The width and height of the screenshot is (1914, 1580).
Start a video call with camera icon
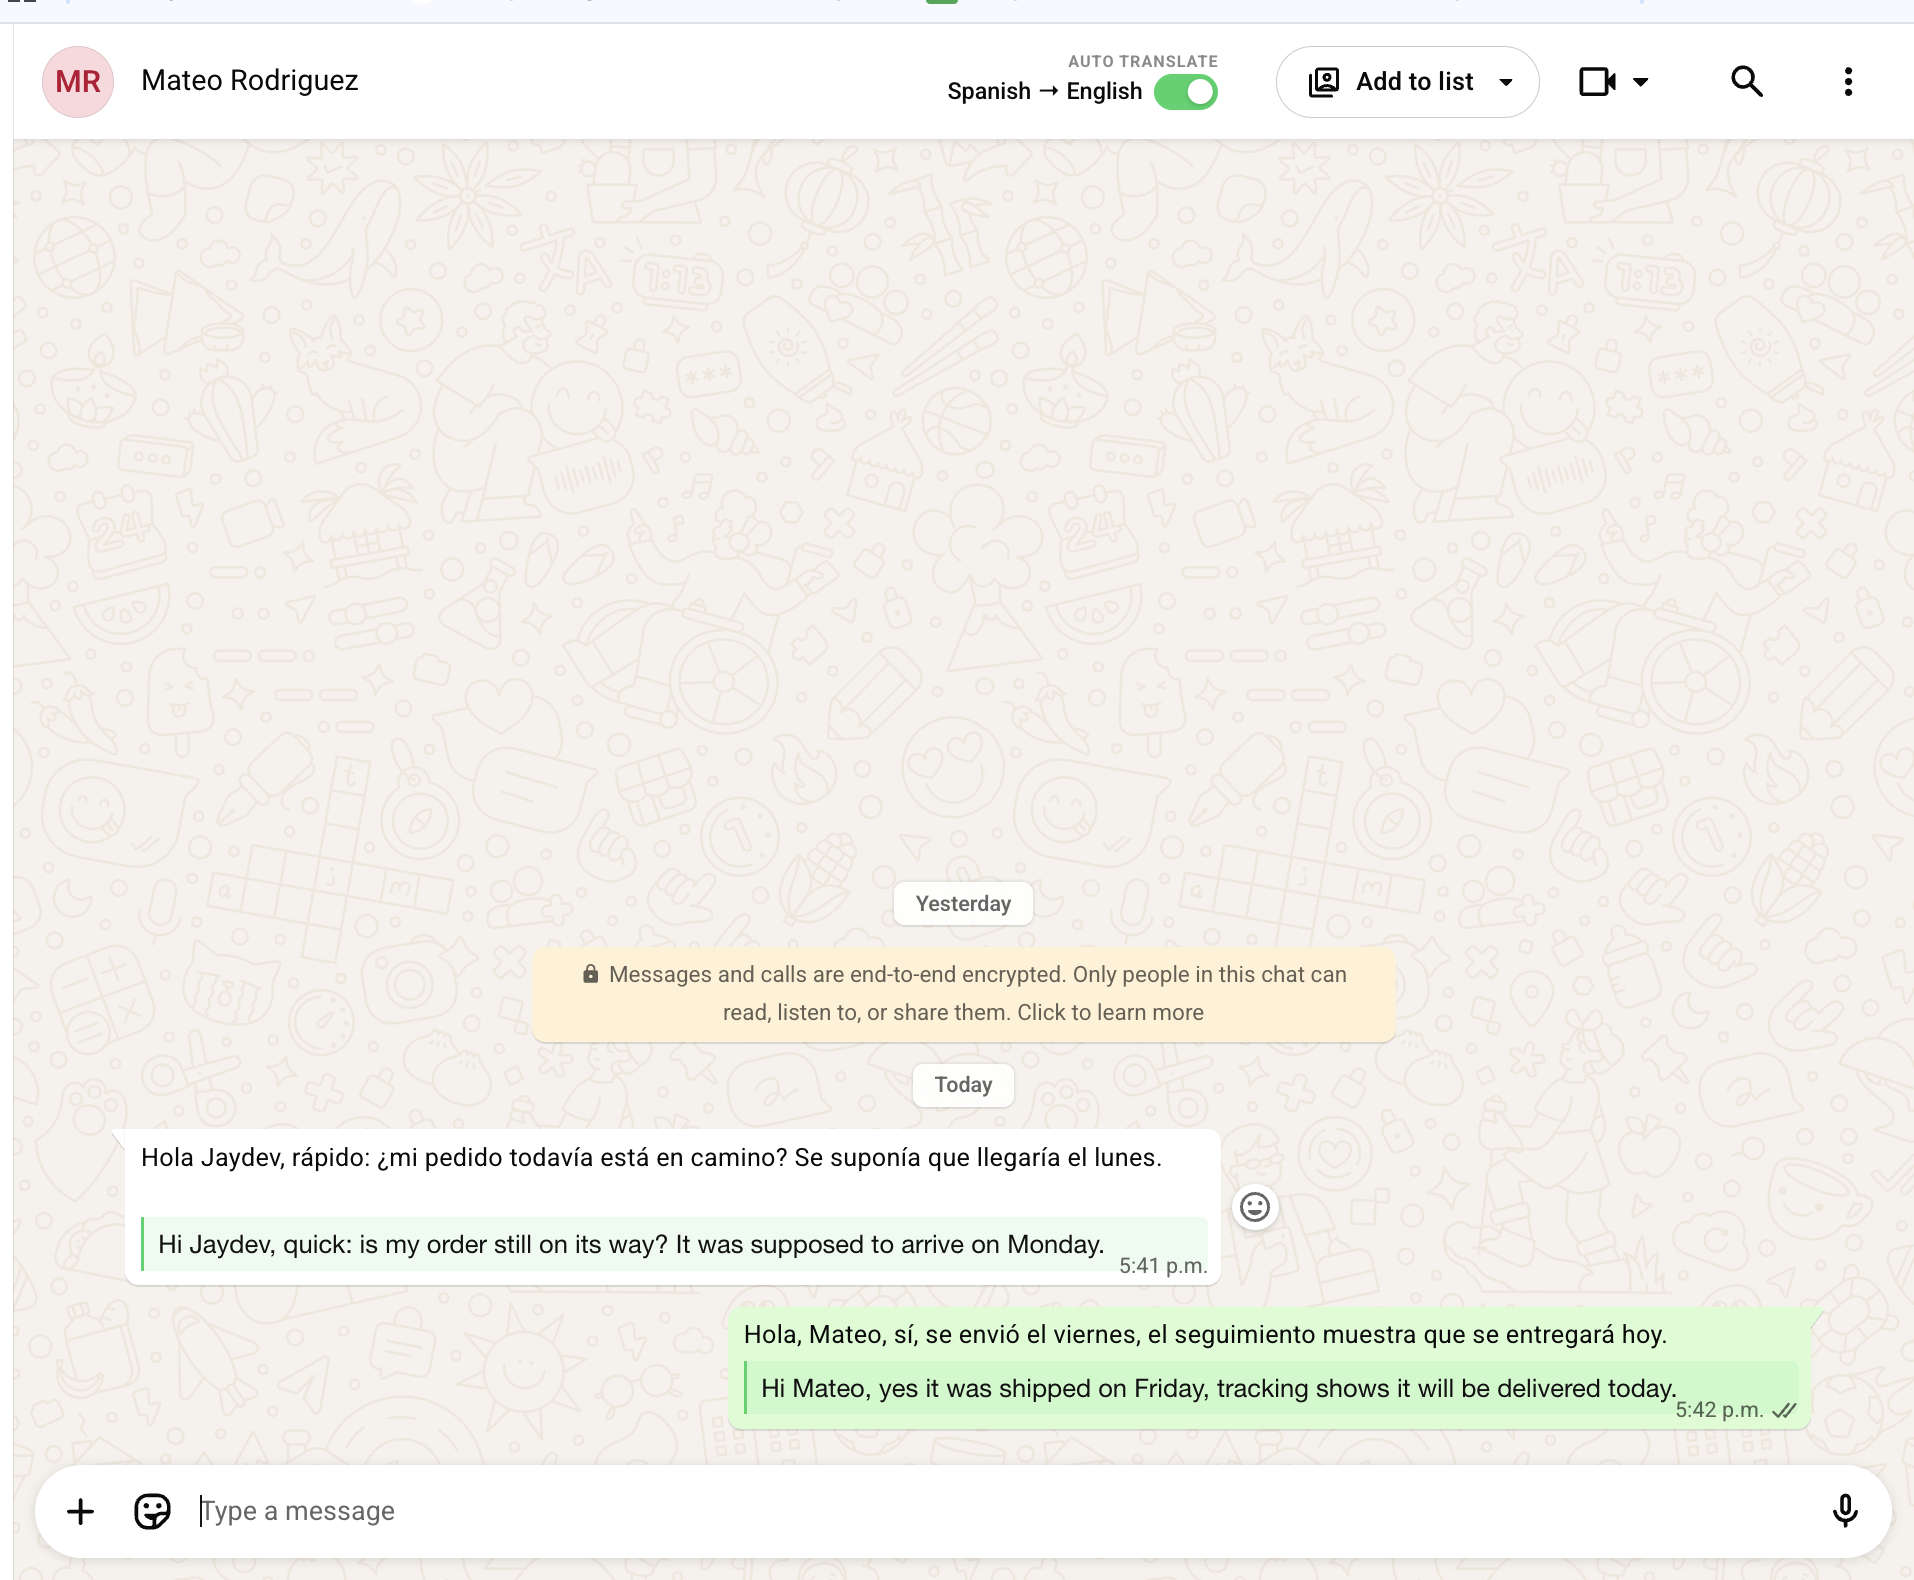(x=1597, y=82)
